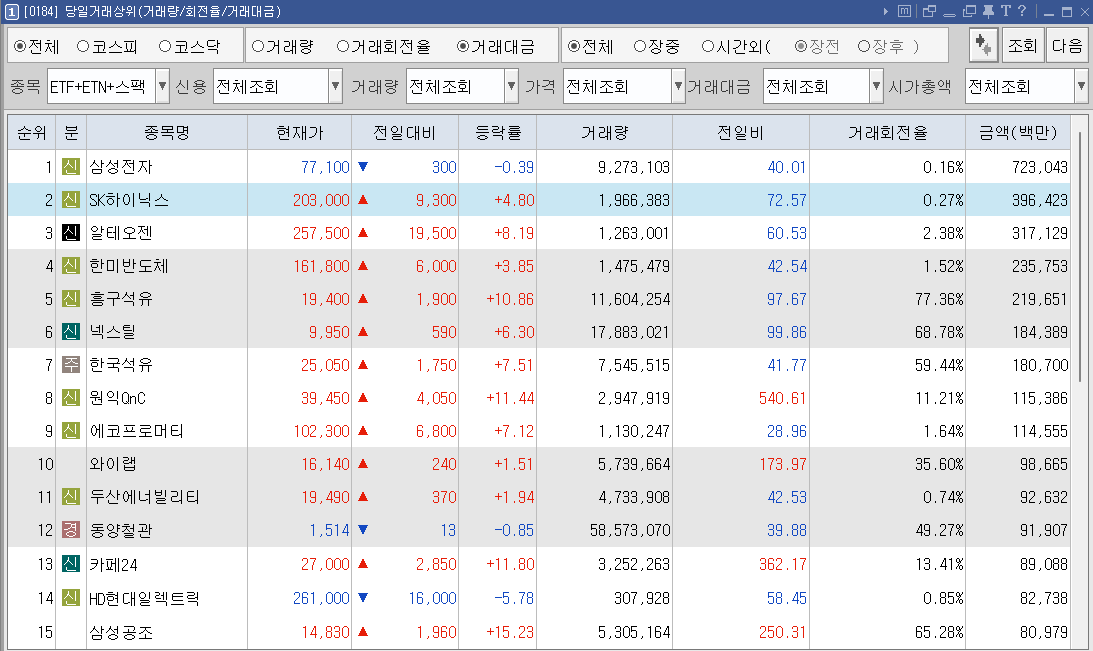
Task: Click the boxed 'm' icon in title bar
Action: (x=904, y=11)
